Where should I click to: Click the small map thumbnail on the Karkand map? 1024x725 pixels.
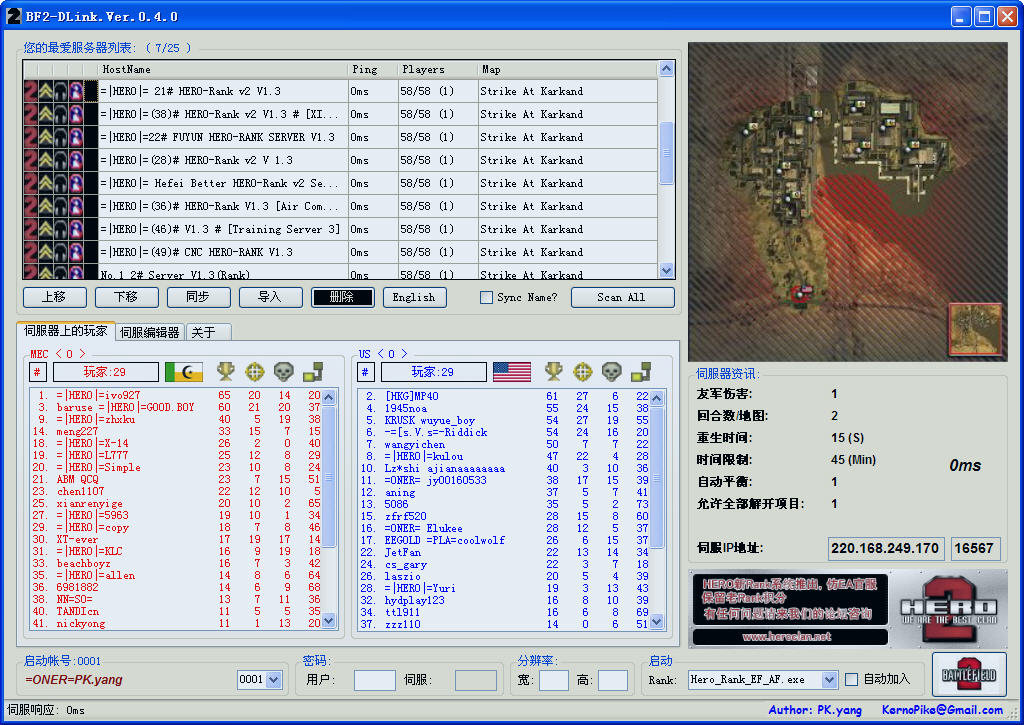click(975, 329)
